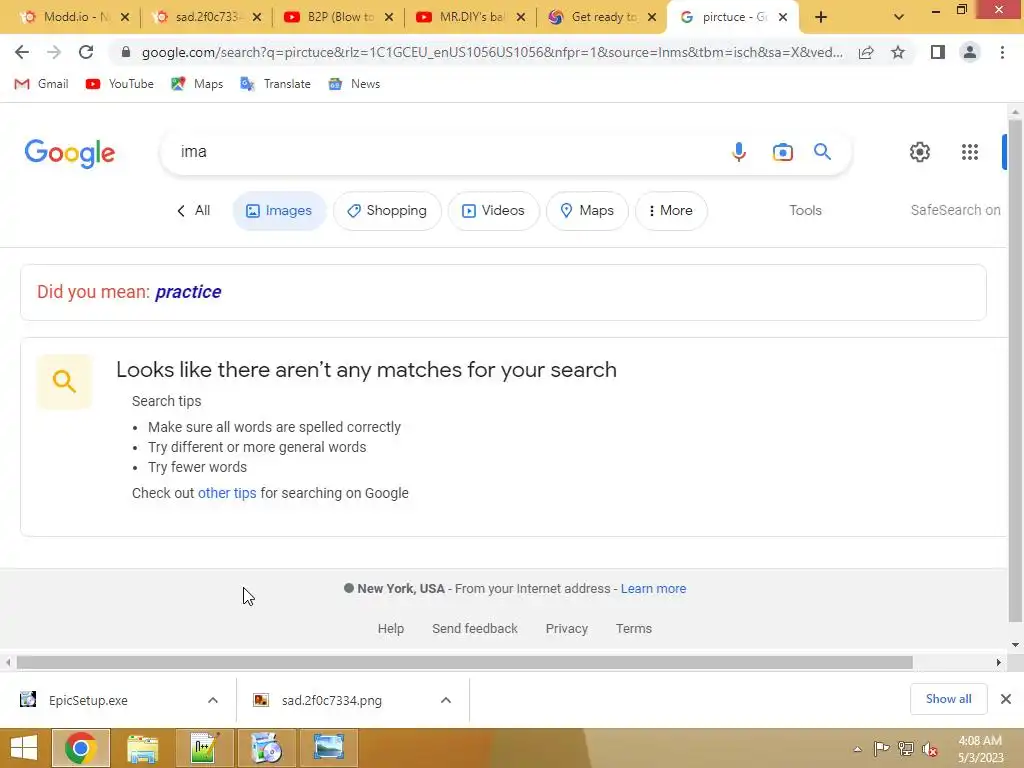
Task: Click the muted volume tray icon
Action: coord(930,749)
